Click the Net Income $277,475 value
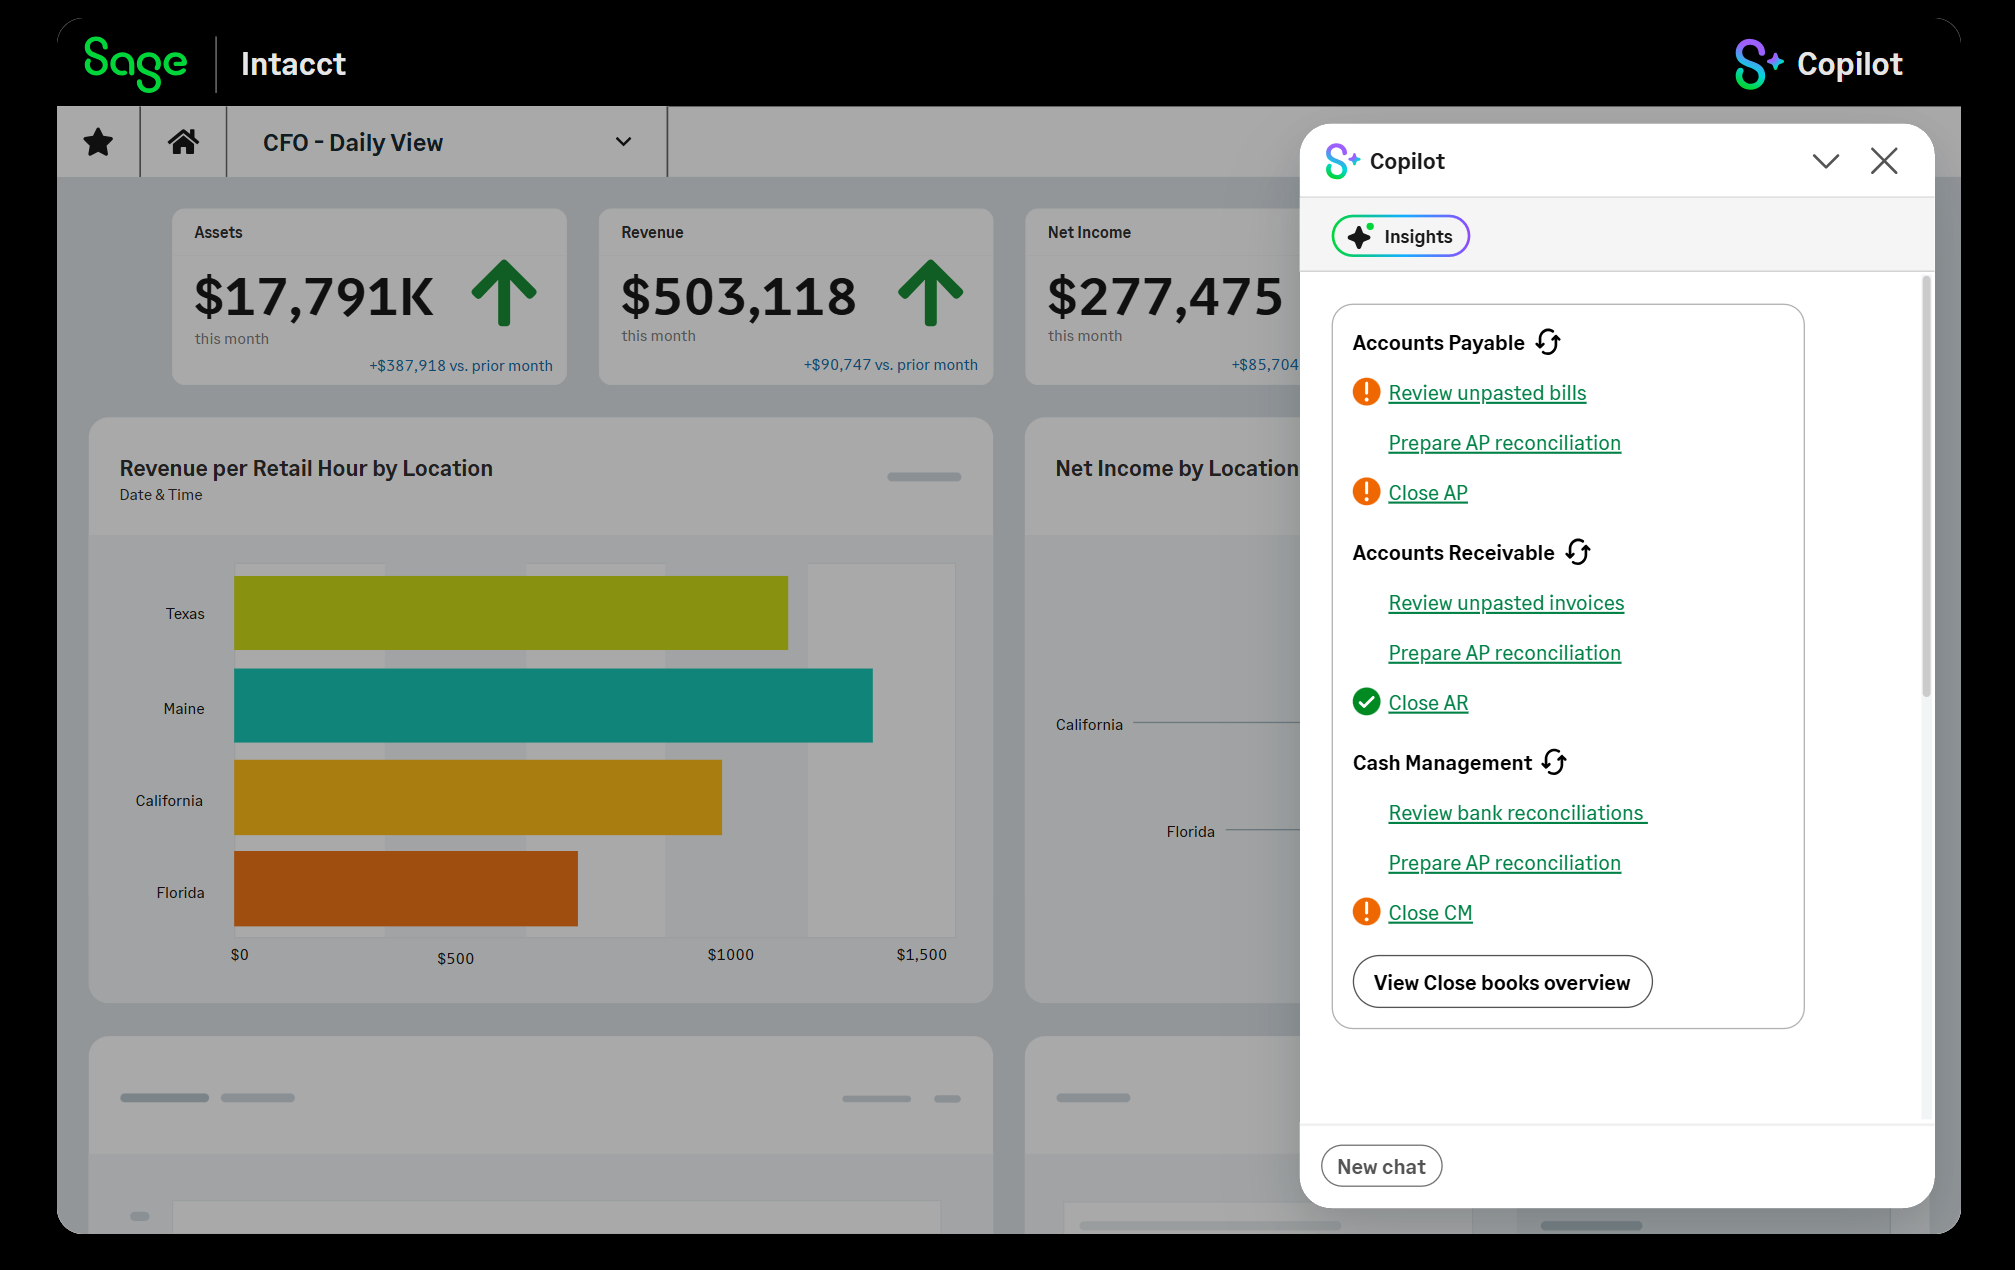This screenshot has width=2015, height=1270. (1165, 297)
